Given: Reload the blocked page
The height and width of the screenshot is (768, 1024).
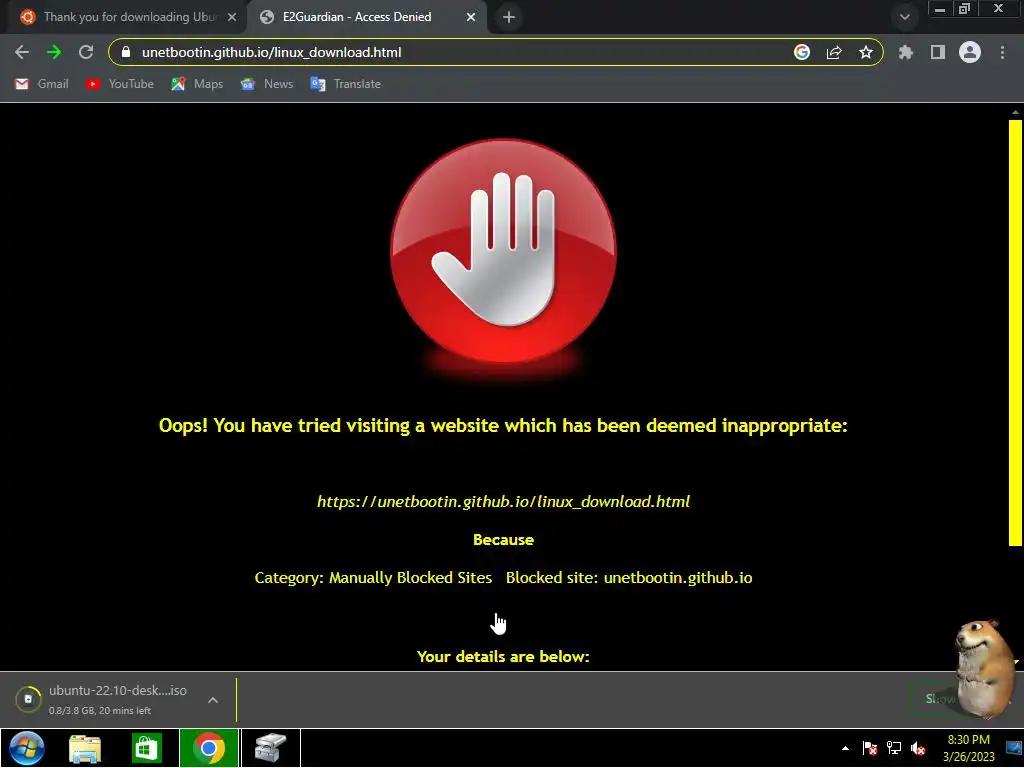Looking at the screenshot, I should click(86, 52).
